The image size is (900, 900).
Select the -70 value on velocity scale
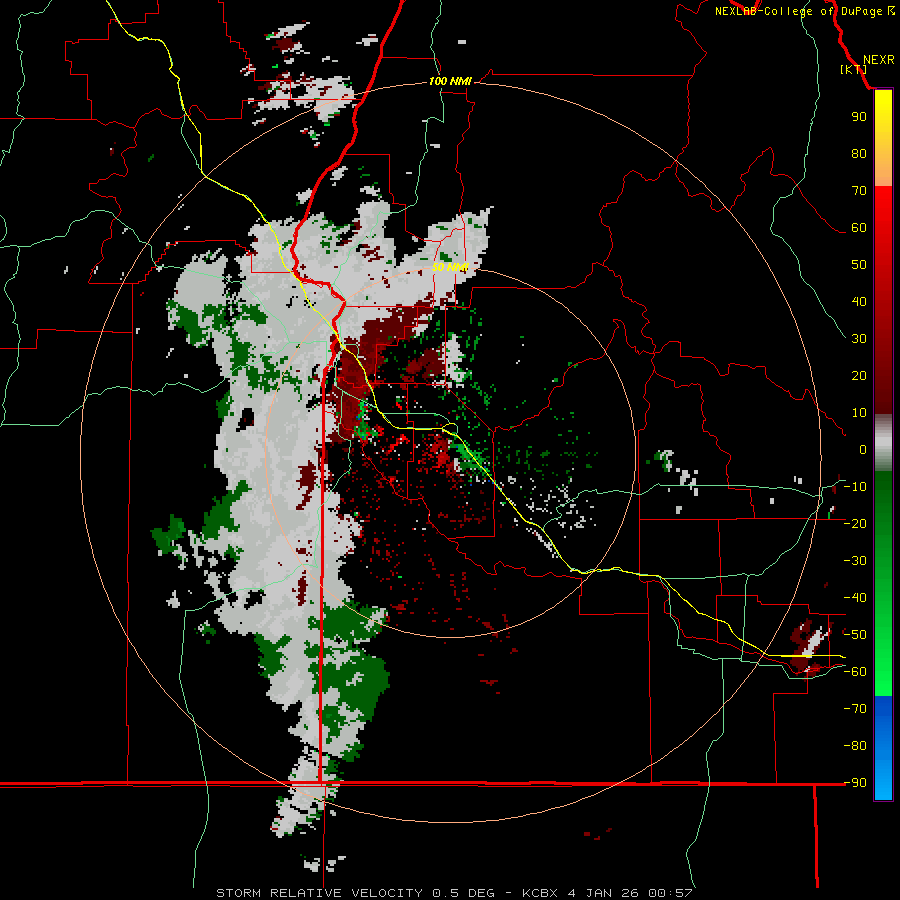855,709
